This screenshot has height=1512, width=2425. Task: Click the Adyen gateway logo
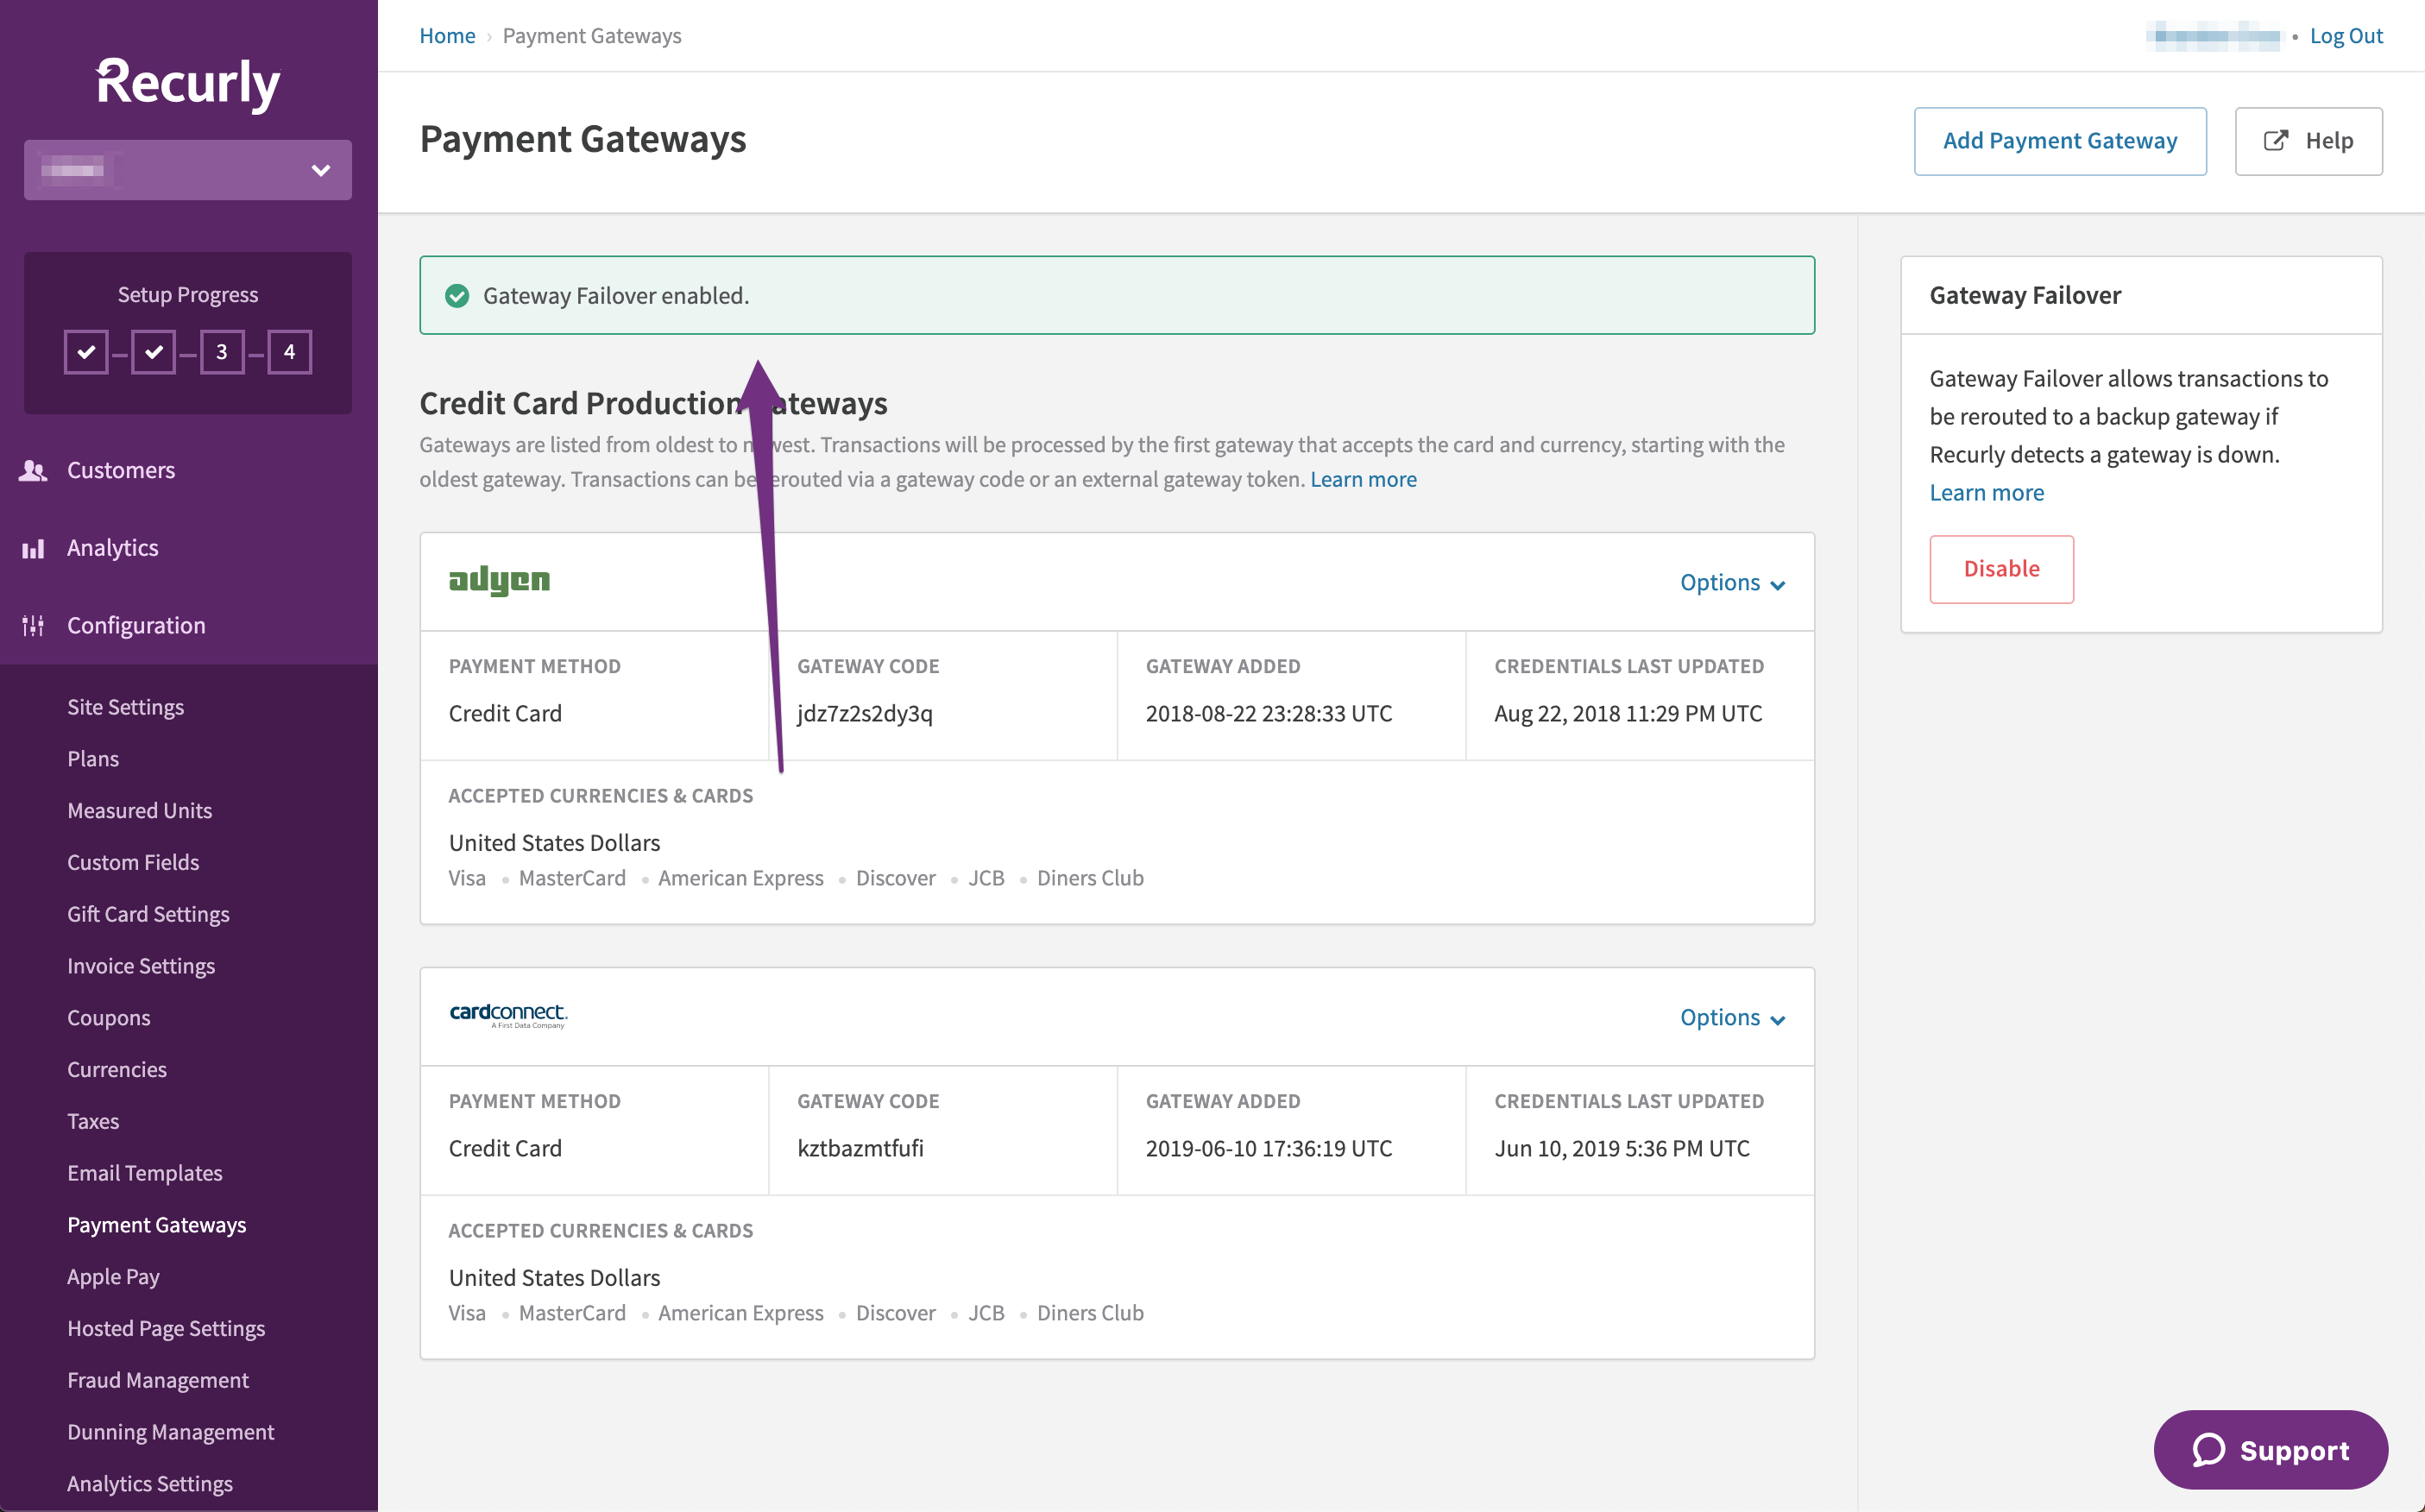pyautogui.click(x=499, y=580)
